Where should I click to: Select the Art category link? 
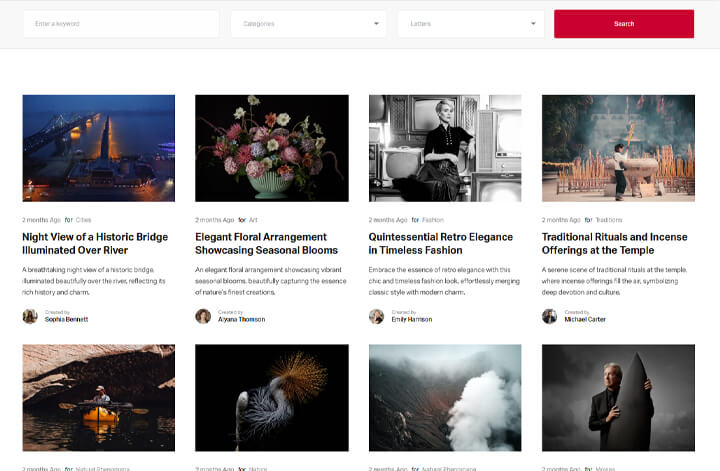[253, 220]
